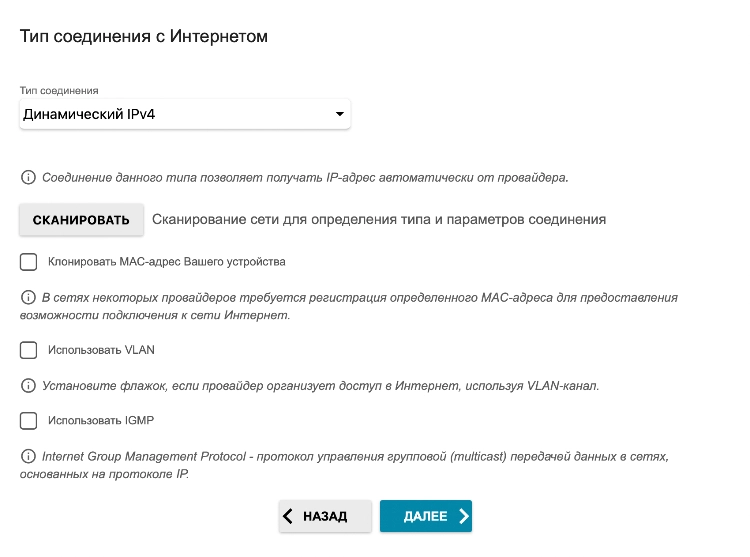Open the Динамический IPv4 connection type selector

point(185,114)
